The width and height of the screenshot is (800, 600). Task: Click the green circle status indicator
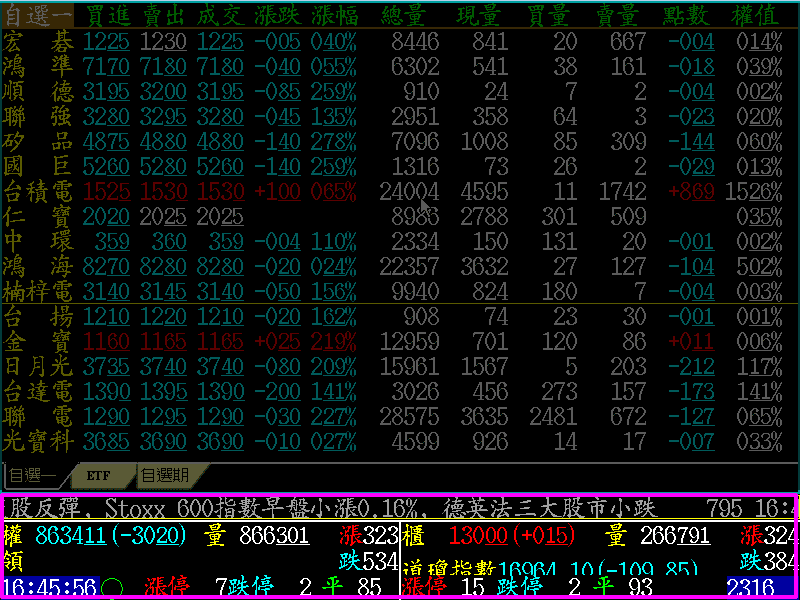[x=111, y=586]
